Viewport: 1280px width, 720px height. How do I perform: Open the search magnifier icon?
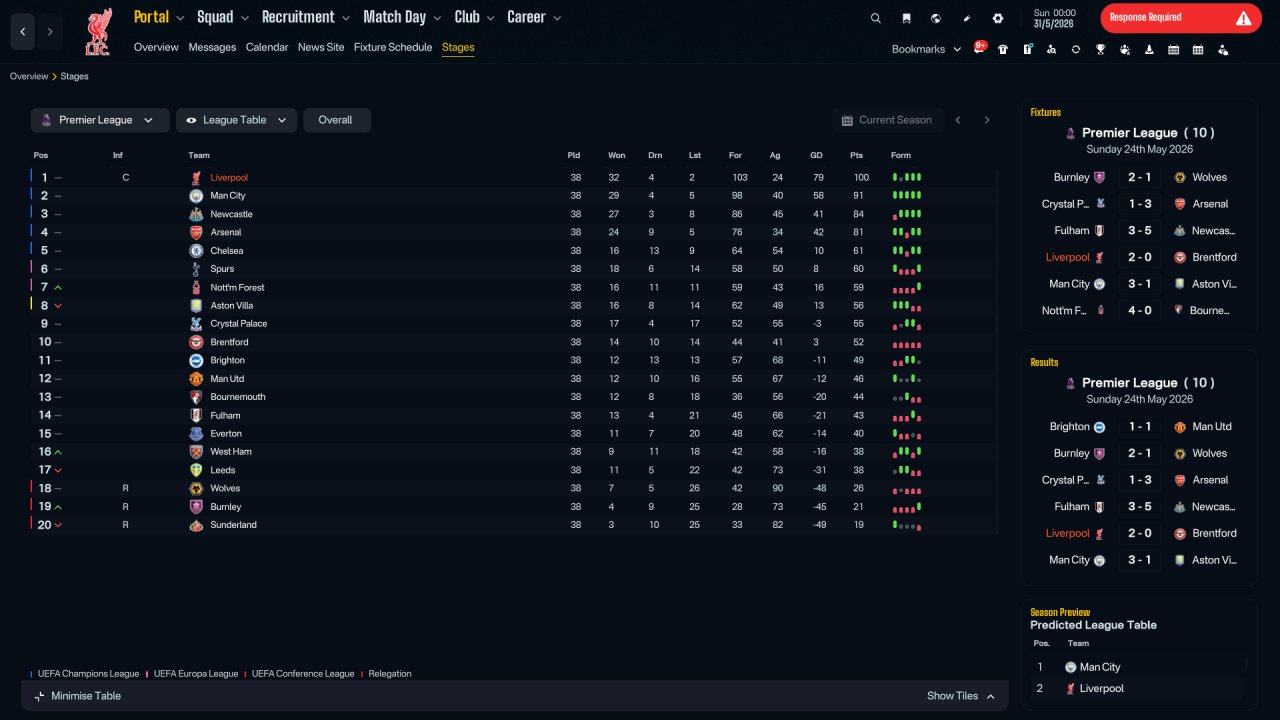(876, 18)
